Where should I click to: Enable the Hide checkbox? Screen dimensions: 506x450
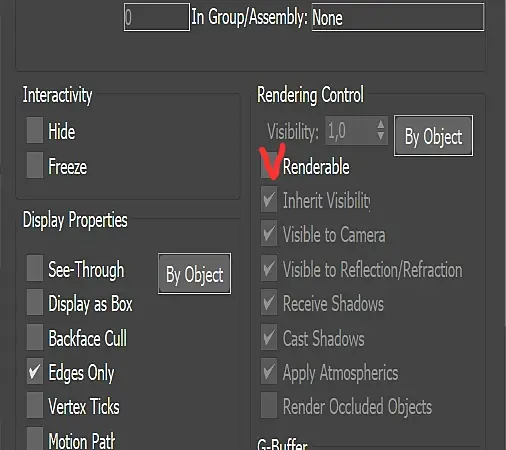[35, 130]
